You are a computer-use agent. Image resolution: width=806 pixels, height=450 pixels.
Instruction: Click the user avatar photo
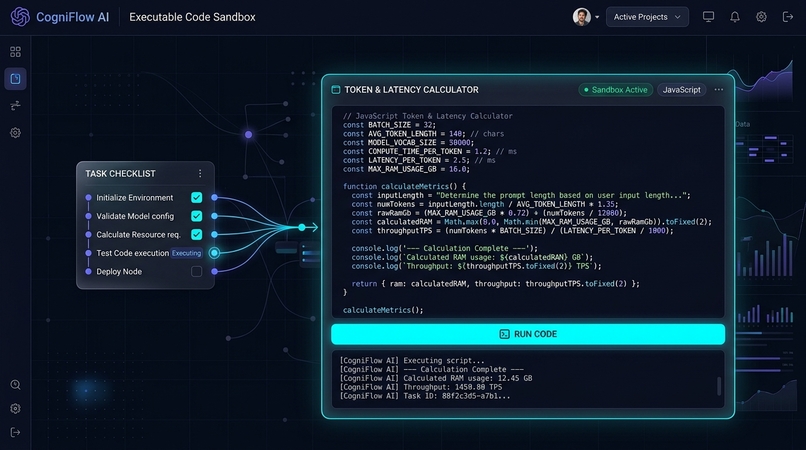(581, 17)
